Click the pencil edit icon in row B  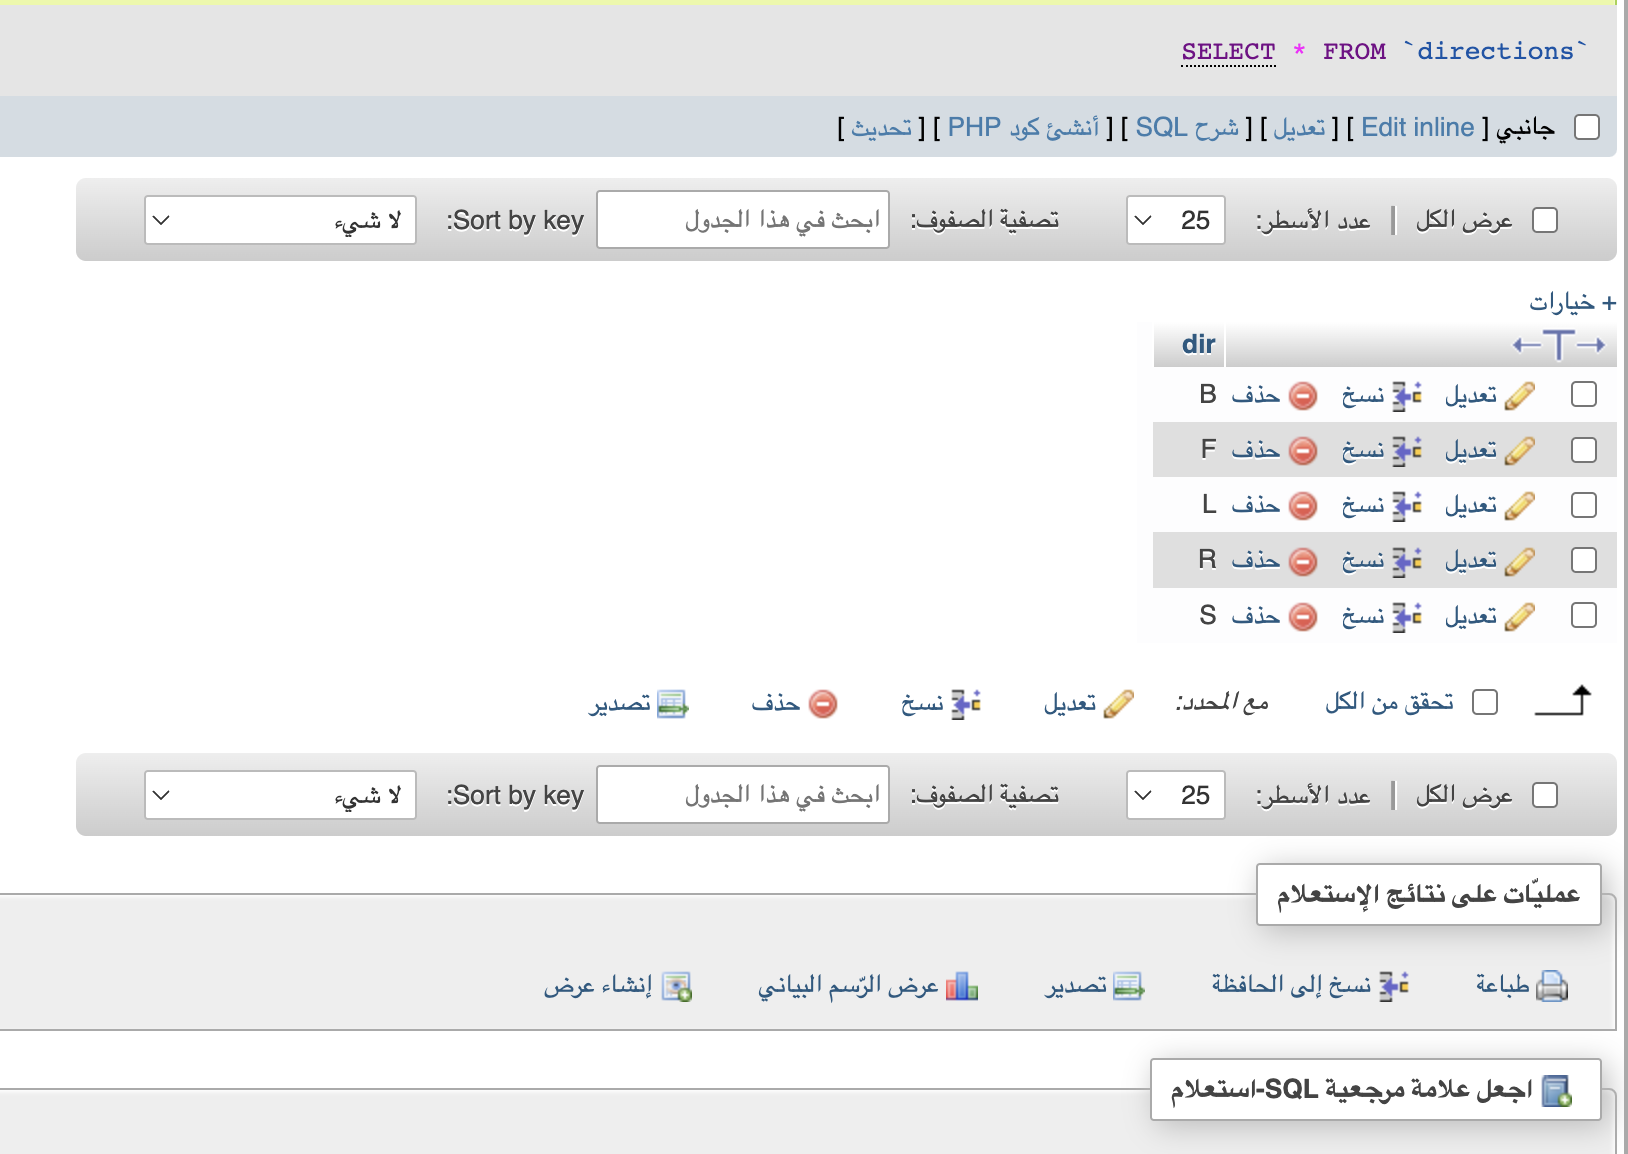(x=1519, y=396)
